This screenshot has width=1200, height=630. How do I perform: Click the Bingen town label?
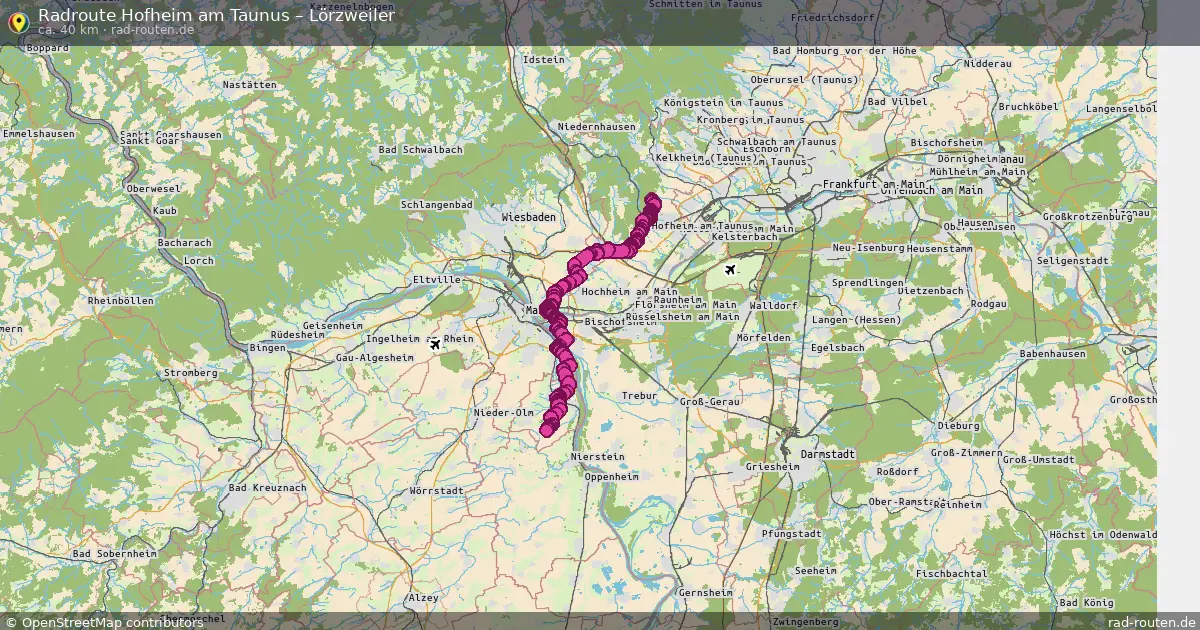[x=267, y=347]
